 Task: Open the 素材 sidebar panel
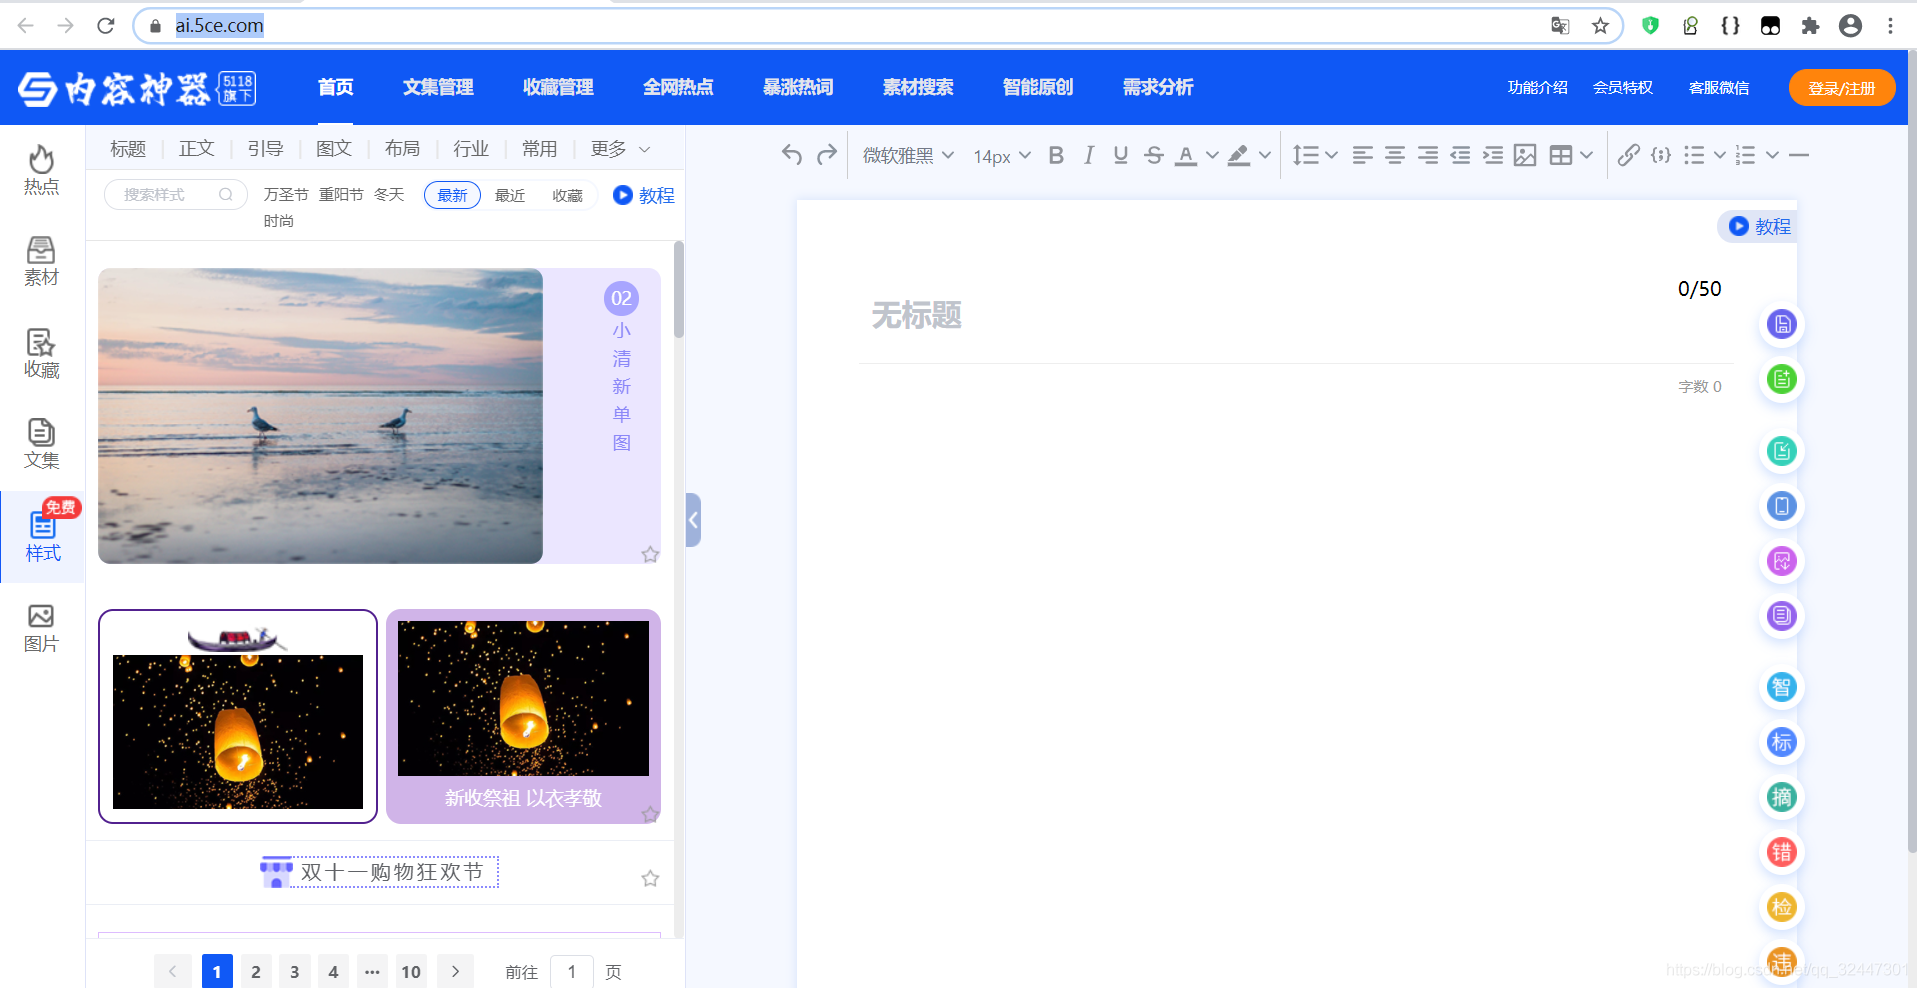42,261
